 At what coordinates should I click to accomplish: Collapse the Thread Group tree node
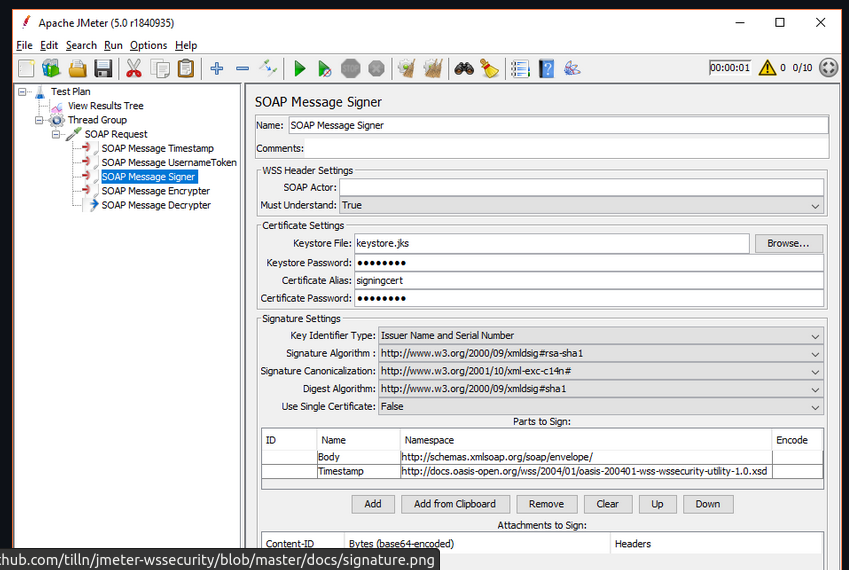(x=39, y=120)
